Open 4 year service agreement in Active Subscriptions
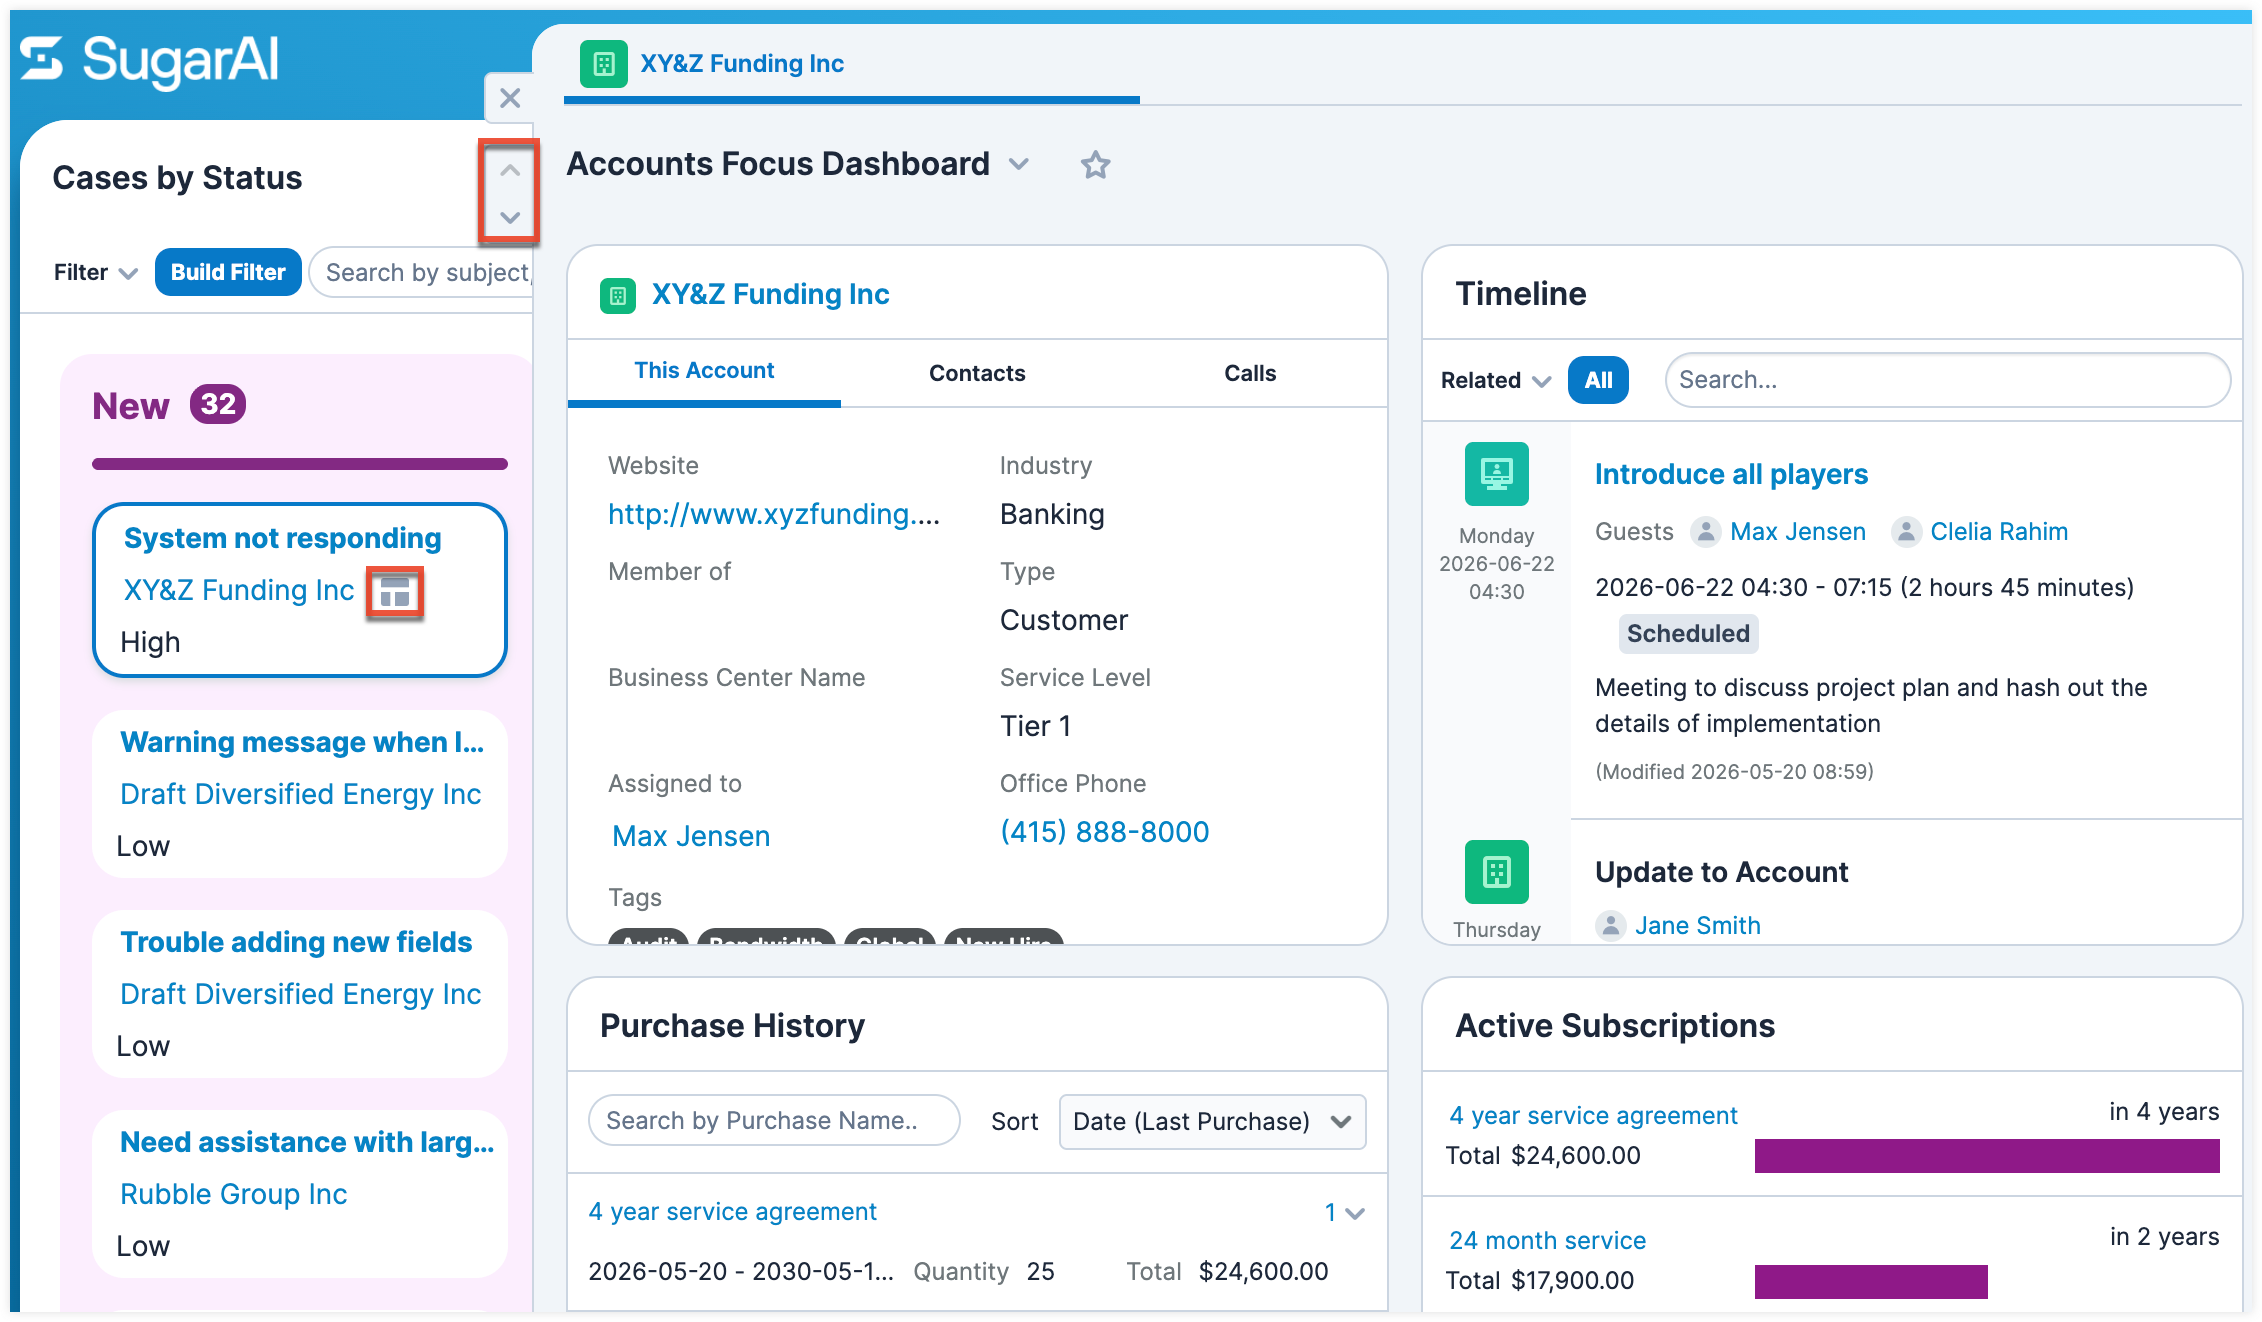2262x1322 pixels. (1593, 1116)
